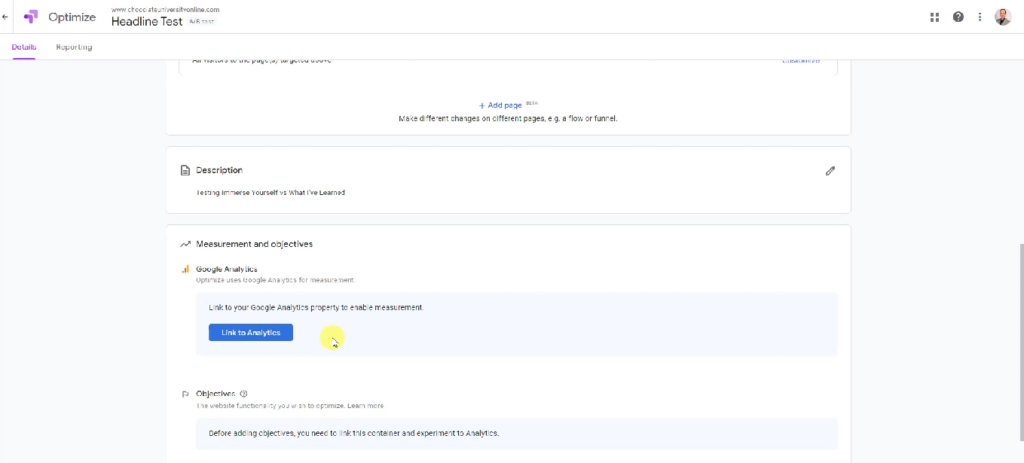Click the www.chocolateuniversityonline.com container name
Screen dimensions: 1024x463
click(x=165, y=9)
